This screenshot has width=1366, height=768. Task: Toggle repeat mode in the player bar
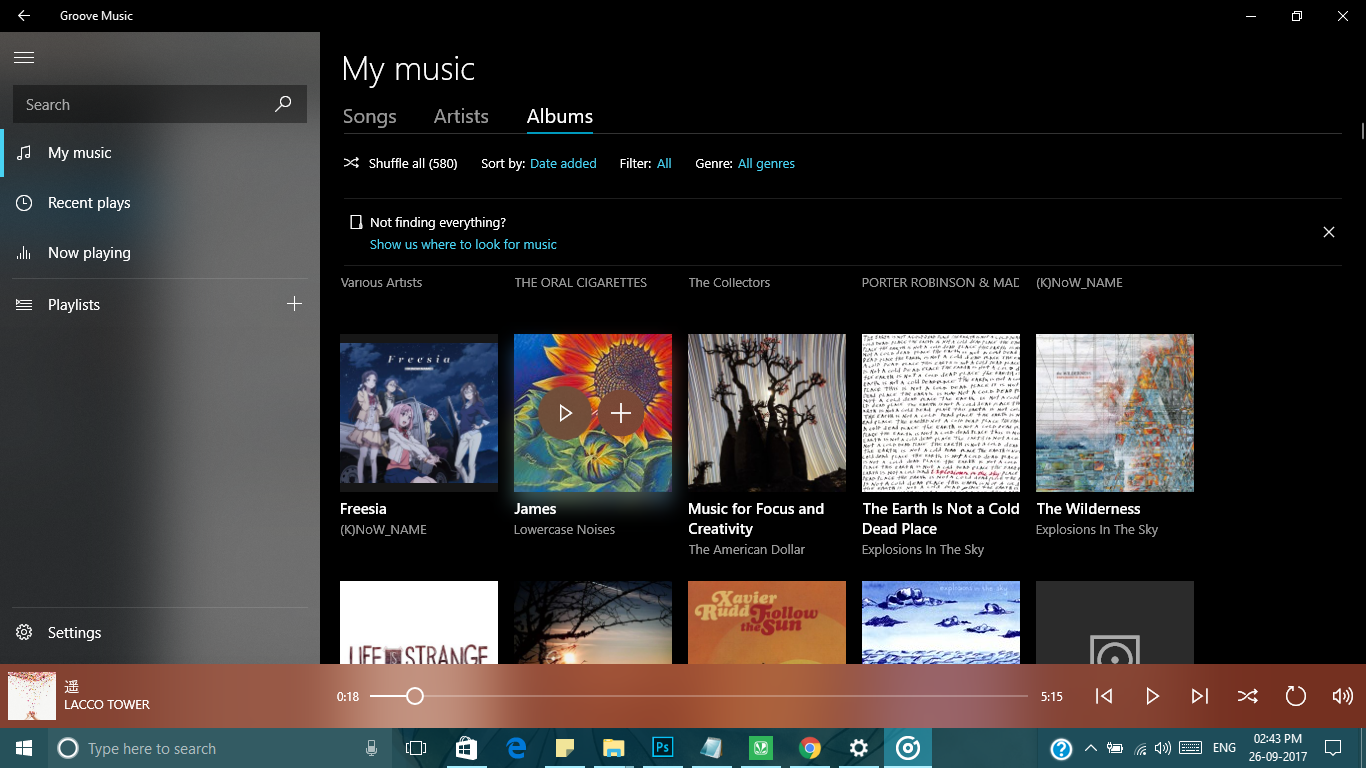(x=1295, y=696)
